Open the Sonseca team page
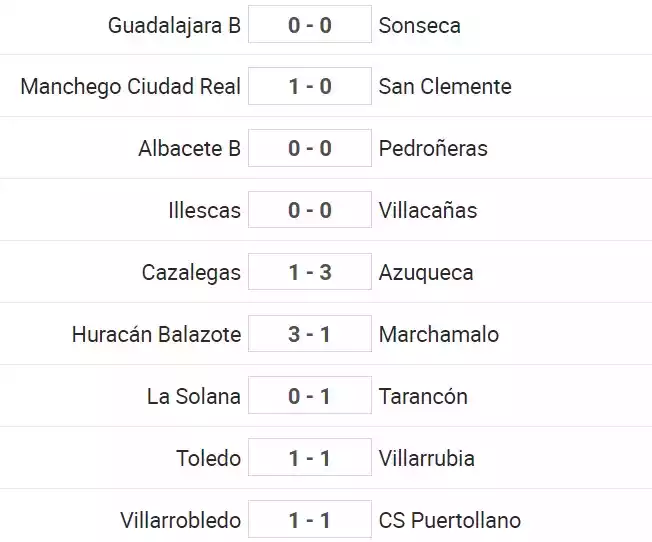Viewport: 652px width, 542px height. [x=420, y=25]
